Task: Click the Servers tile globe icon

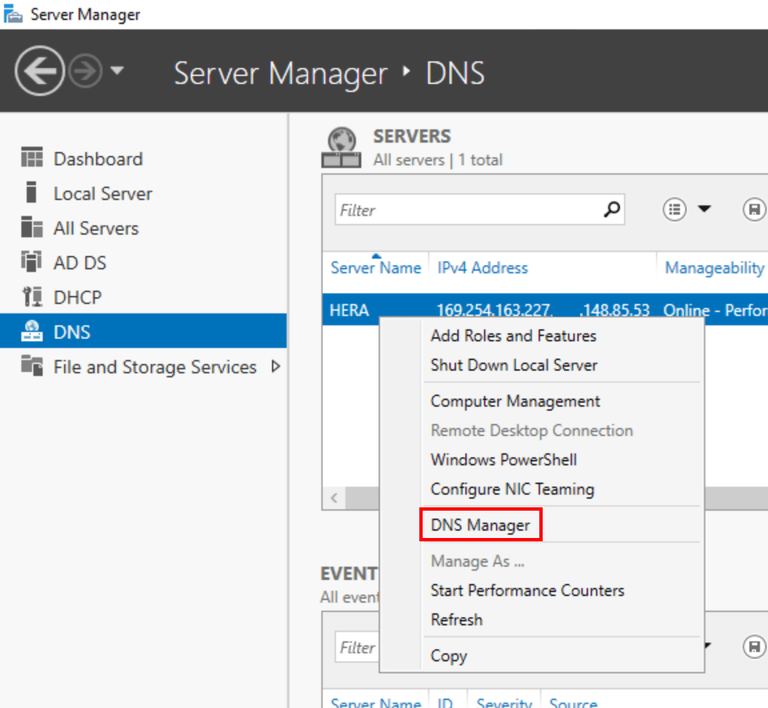Action: click(x=341, y=147)
